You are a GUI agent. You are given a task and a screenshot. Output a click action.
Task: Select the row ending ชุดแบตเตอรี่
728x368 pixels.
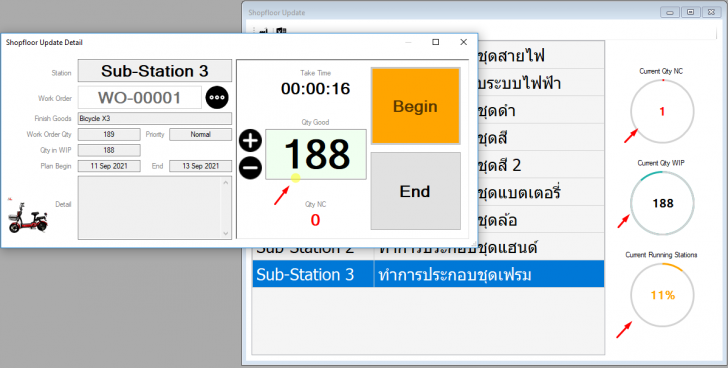(x=541, y=193)
